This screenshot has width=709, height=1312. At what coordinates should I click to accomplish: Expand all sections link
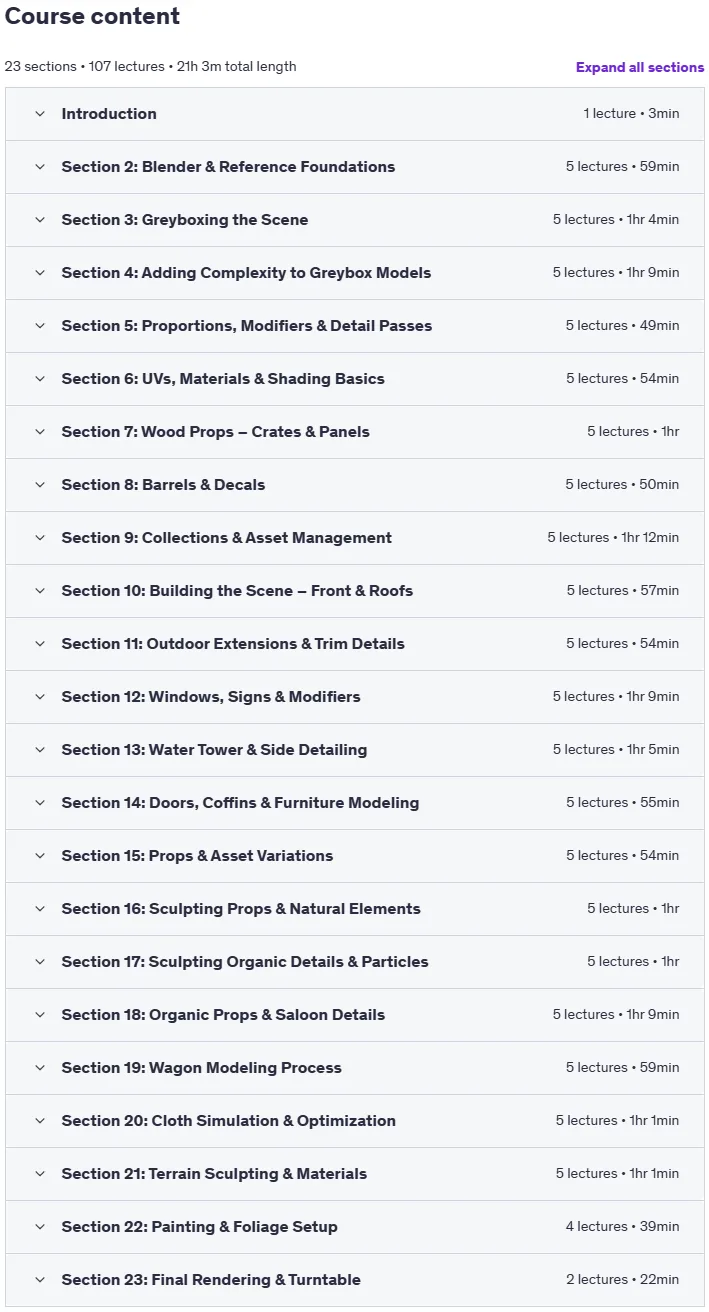coord(640,67)
